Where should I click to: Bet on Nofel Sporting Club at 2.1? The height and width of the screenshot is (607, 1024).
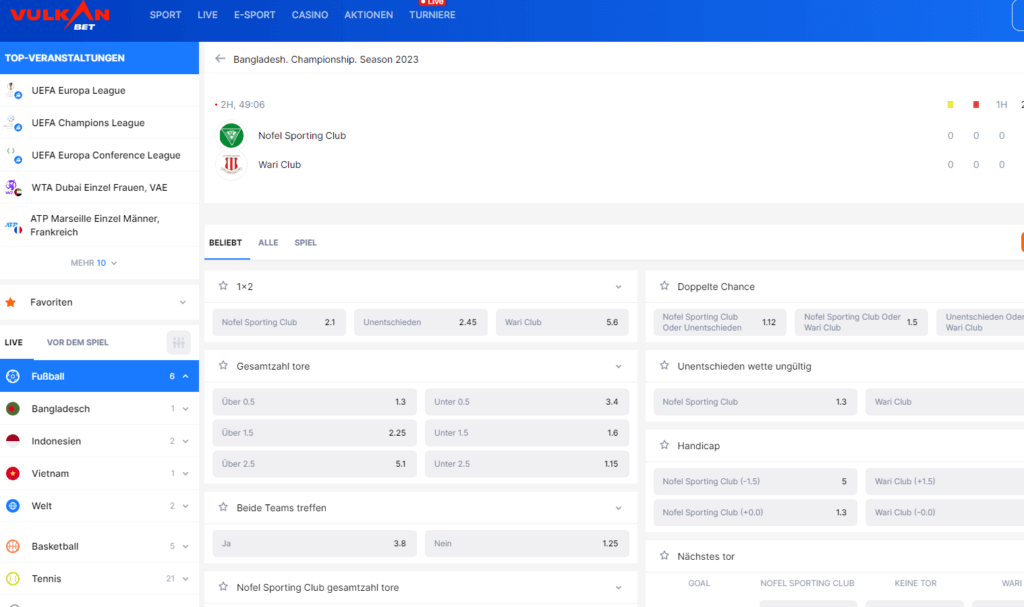click(x=279, y=322)
